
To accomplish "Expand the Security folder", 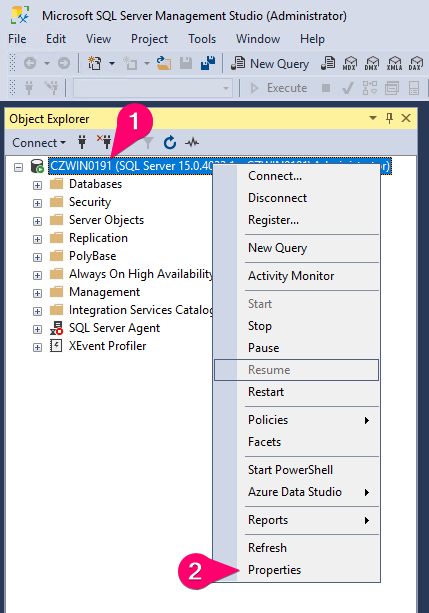I will pos(37,203).
